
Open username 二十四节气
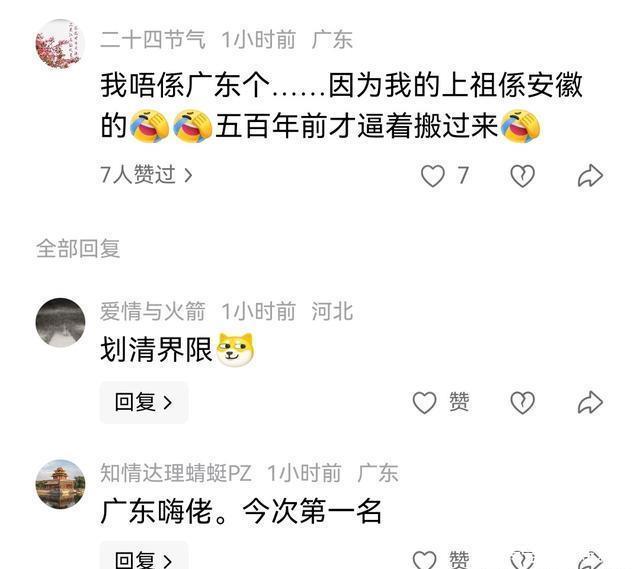pos(153,40)
